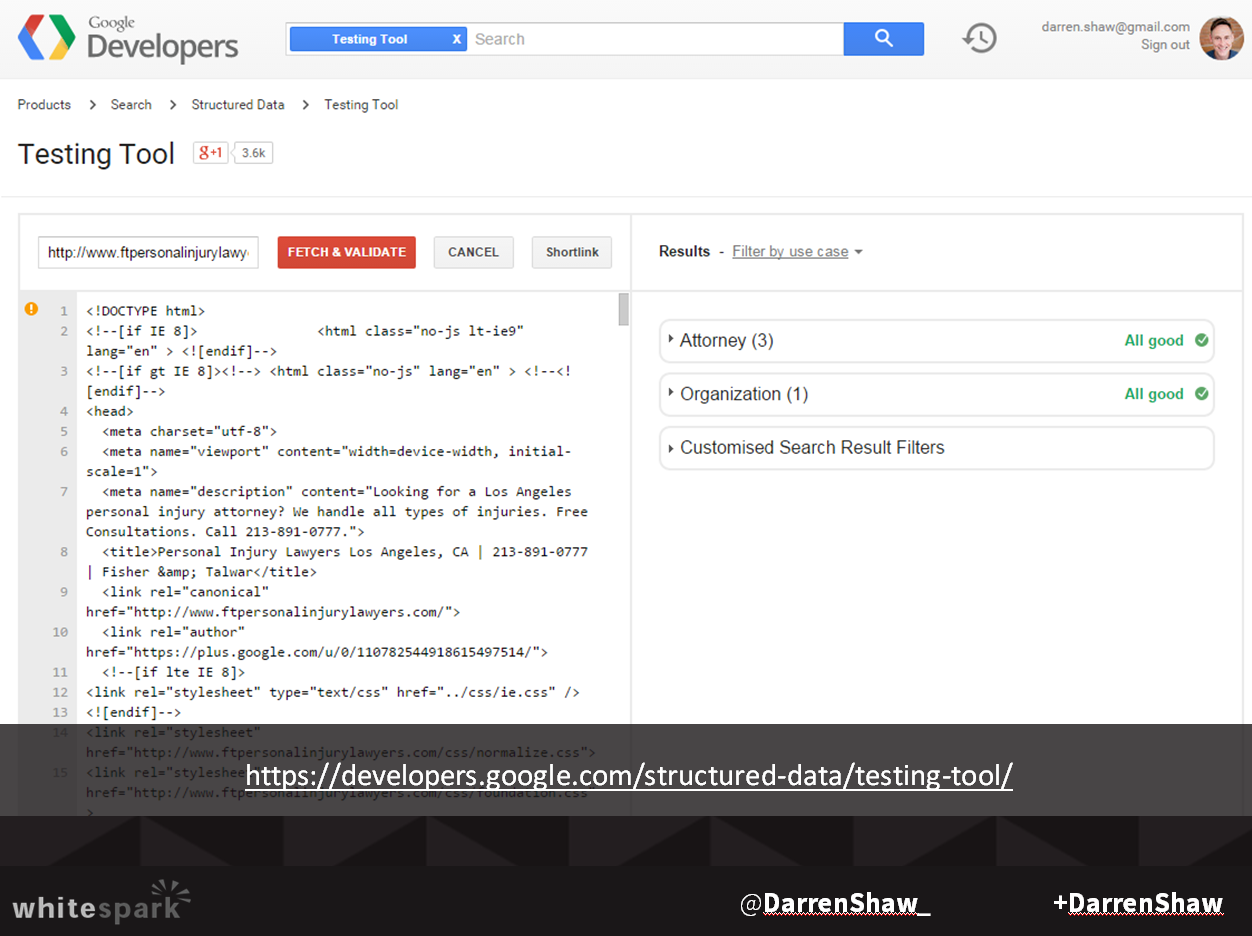Expand the Attorney (3) results row

click(726, 341)
